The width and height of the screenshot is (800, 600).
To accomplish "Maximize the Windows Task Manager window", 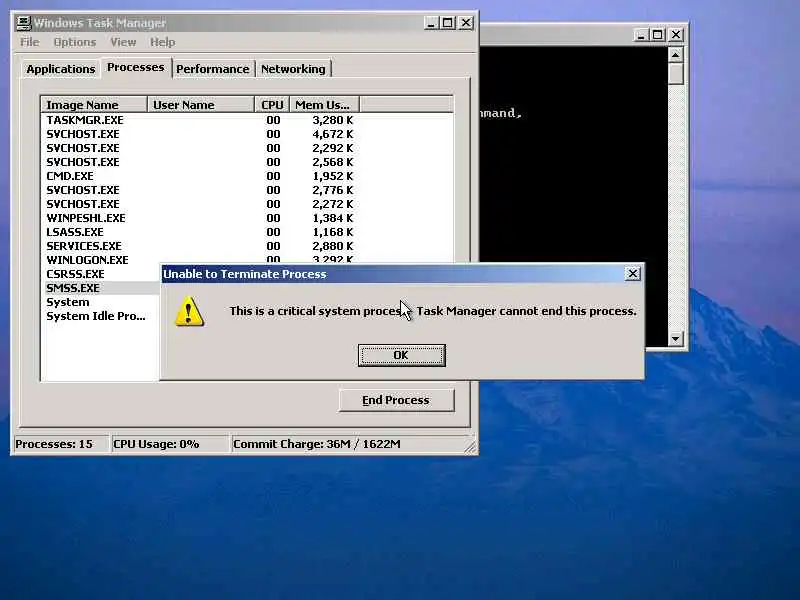I will (448, 23).
